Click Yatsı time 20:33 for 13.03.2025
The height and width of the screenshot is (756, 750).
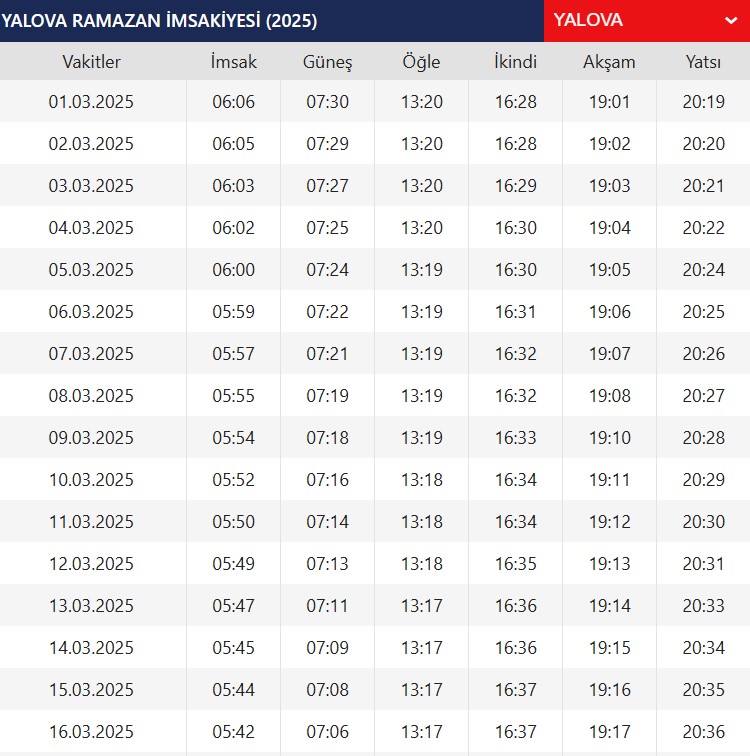703,606
